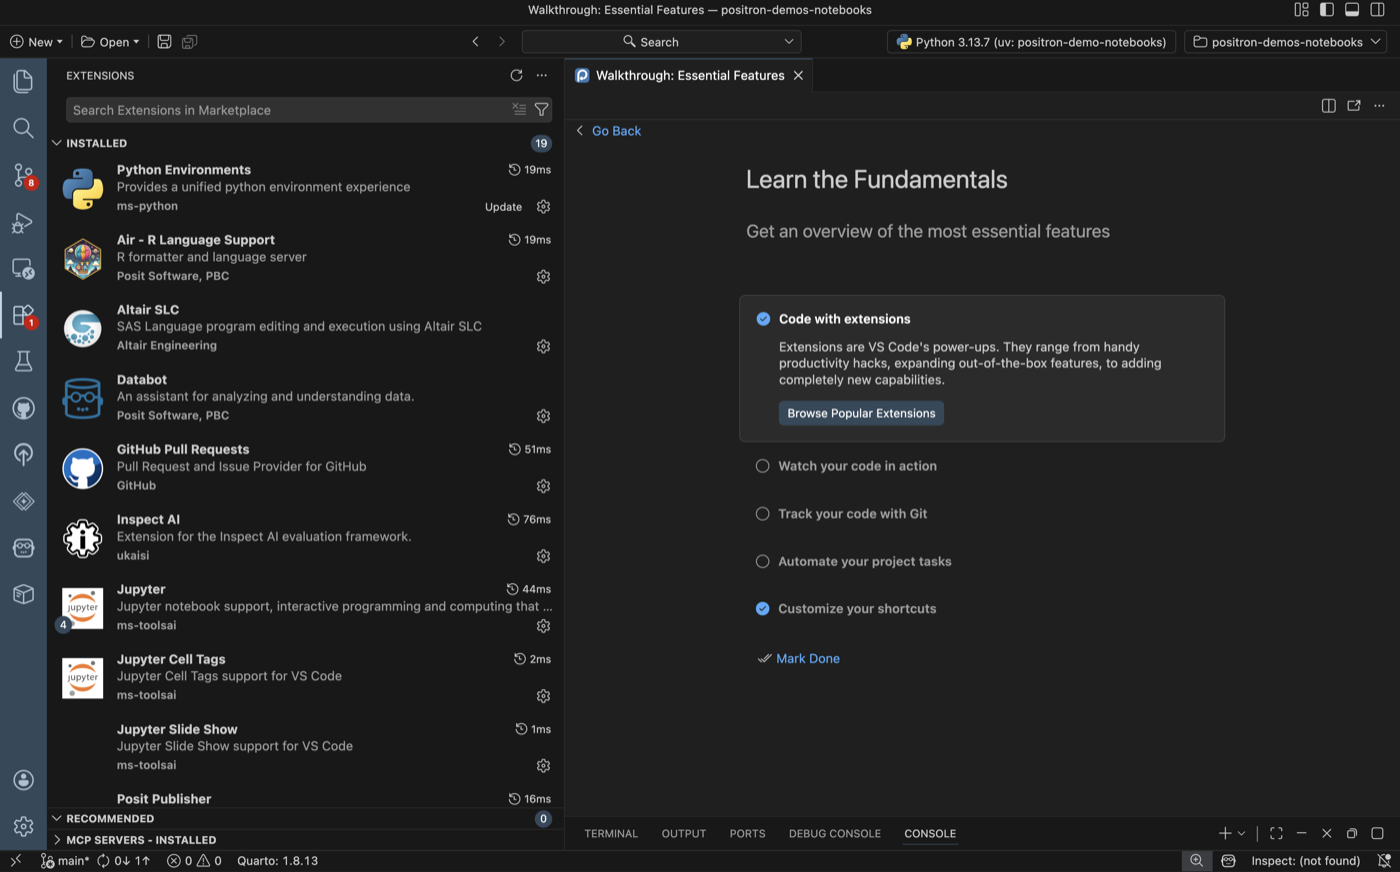Click the save all toolbar icon
The width and height of the screenshot is (1400, 872).
pos(189,42)
